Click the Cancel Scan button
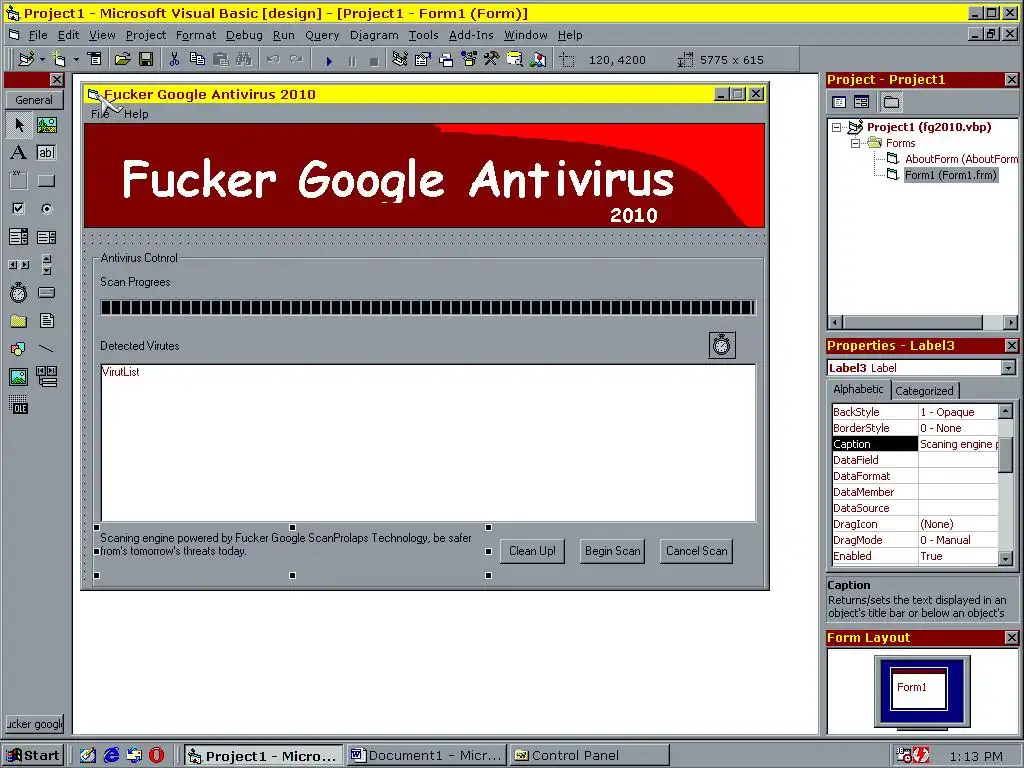This screenshot has height=768, width=1024. click(x=696, y=551)
